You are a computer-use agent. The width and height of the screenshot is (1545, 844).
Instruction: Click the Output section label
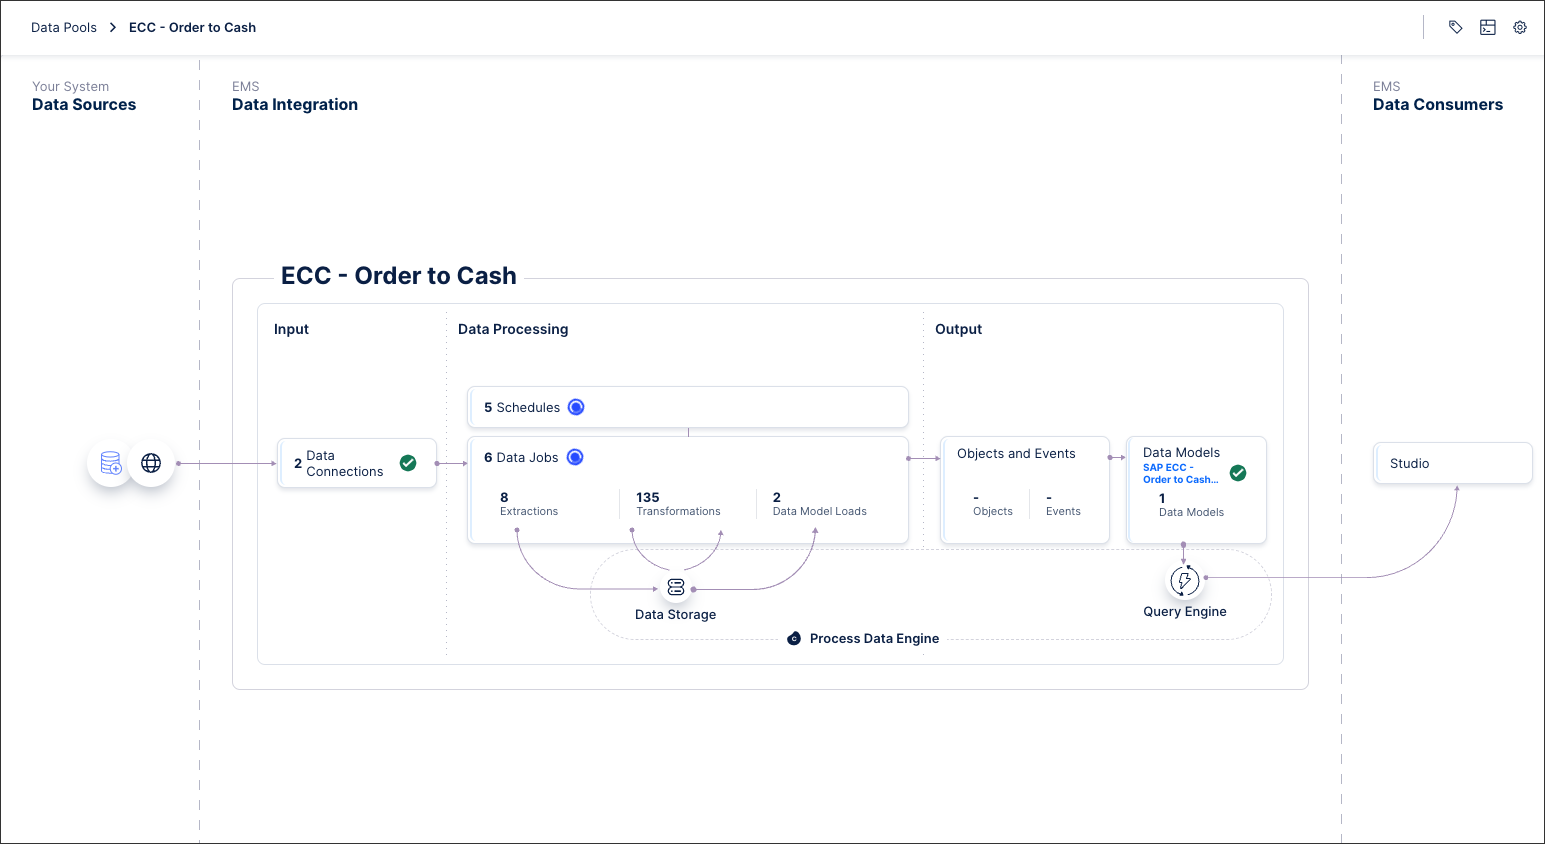pos(958,329)
